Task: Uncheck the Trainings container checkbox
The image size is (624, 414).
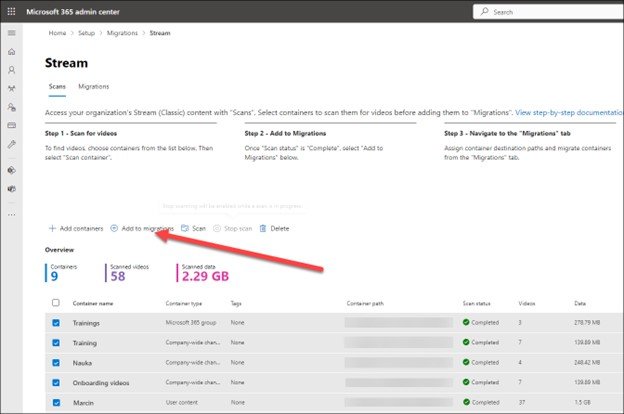Action: coord(56,322)
